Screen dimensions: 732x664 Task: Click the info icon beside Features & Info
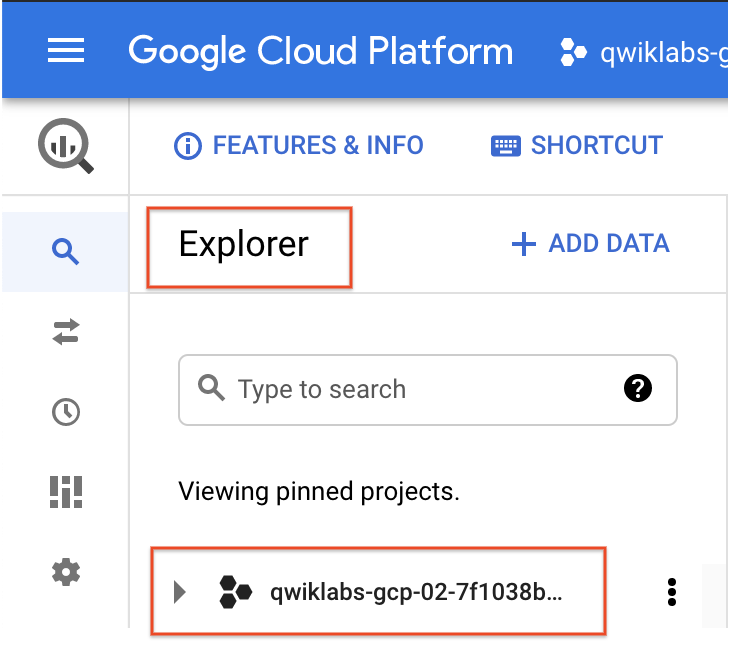[187, 146]
